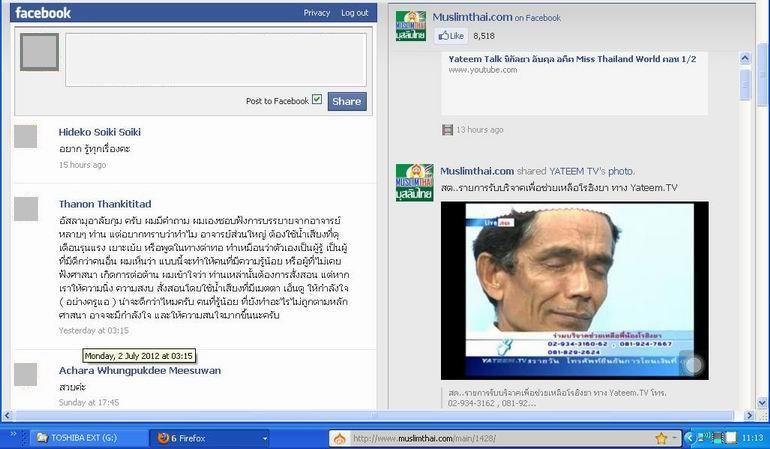The image size is (770, 449).
Task: Click Achara Whungpukdee Meesuwan's avatar thumbnail
Action: 26,375
